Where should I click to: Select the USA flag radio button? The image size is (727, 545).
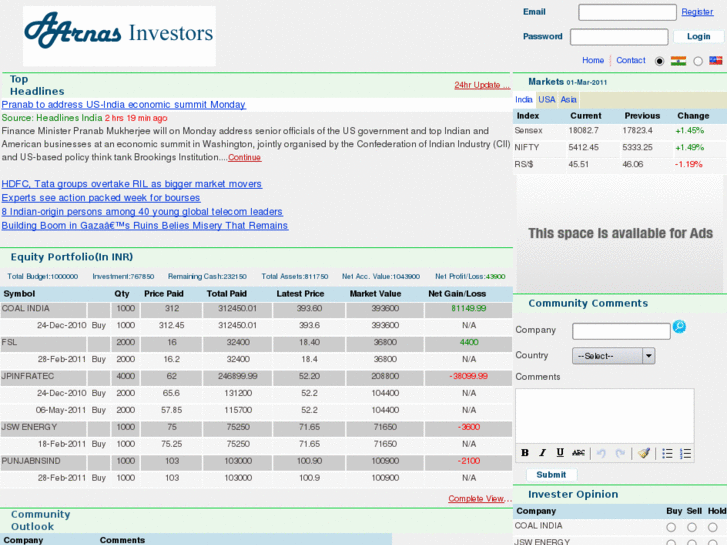pyautogui.click(x=698, y=61)
